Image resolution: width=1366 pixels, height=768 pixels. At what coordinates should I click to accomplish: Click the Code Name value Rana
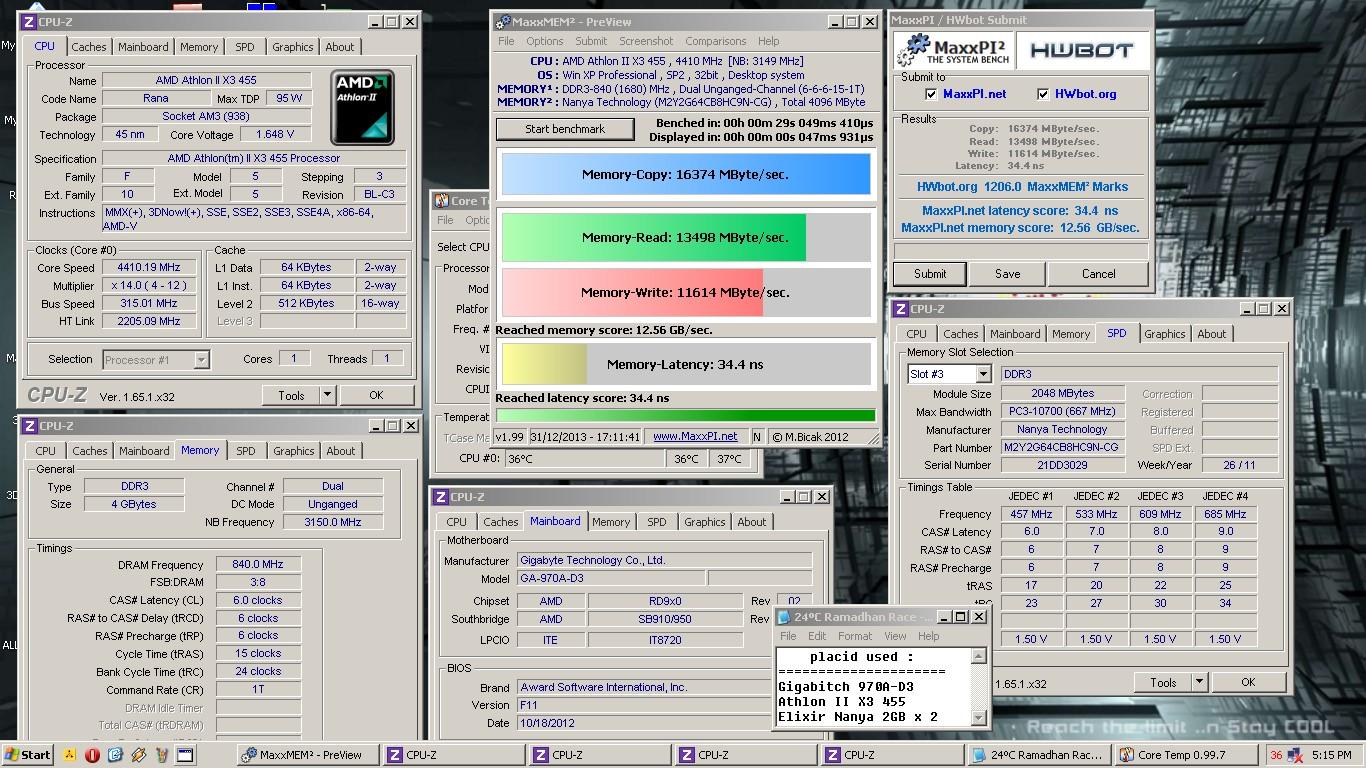[x=155, y=98]
